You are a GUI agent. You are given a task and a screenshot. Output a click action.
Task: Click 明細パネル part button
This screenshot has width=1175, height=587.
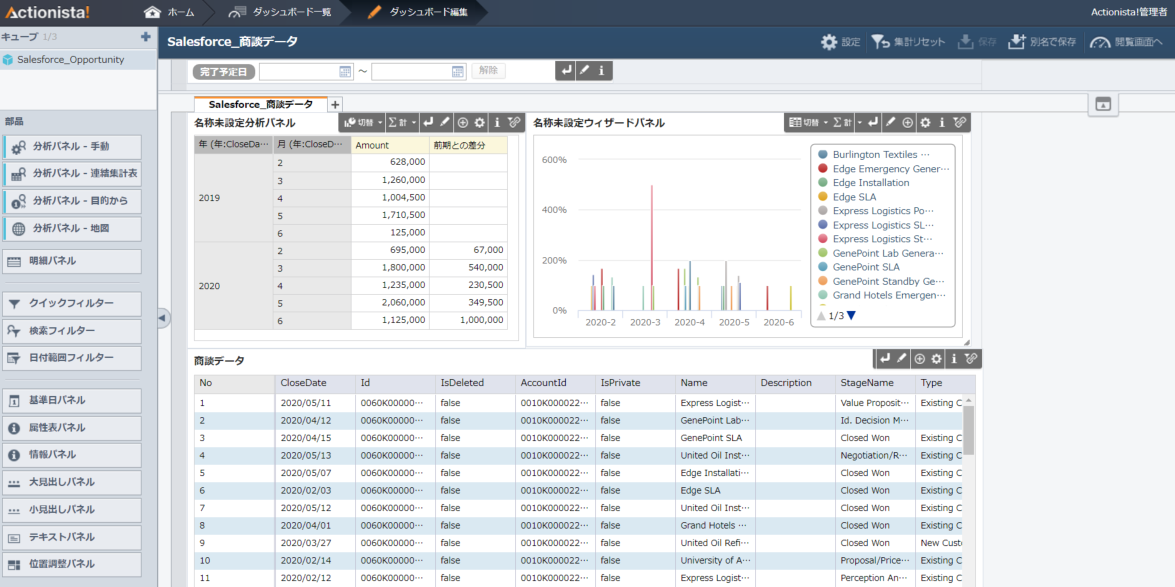72,261
